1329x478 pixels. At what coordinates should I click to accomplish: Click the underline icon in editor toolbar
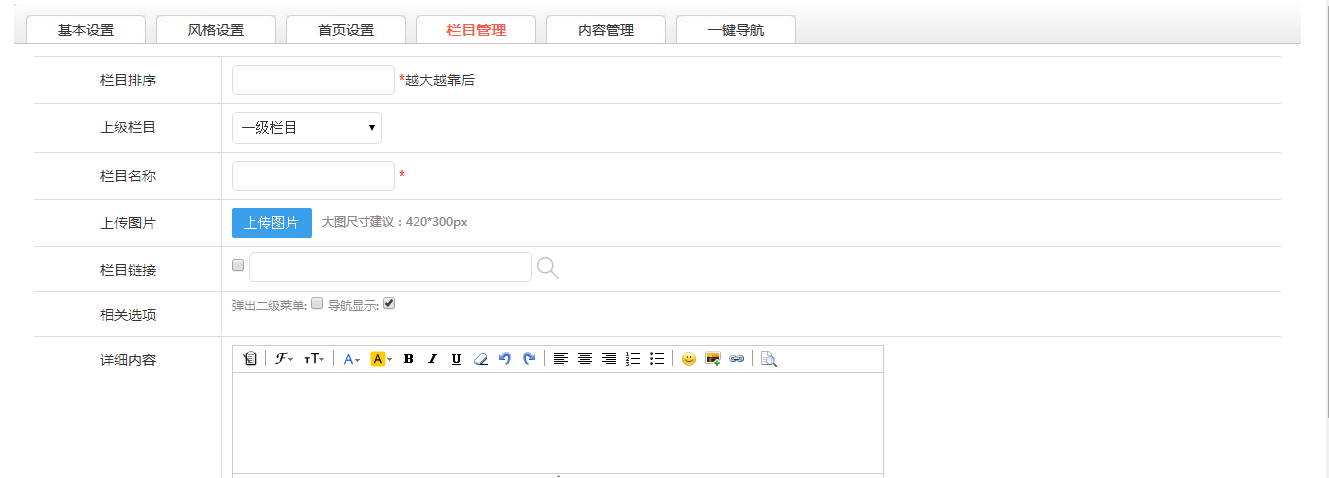(x=456, y=359)
